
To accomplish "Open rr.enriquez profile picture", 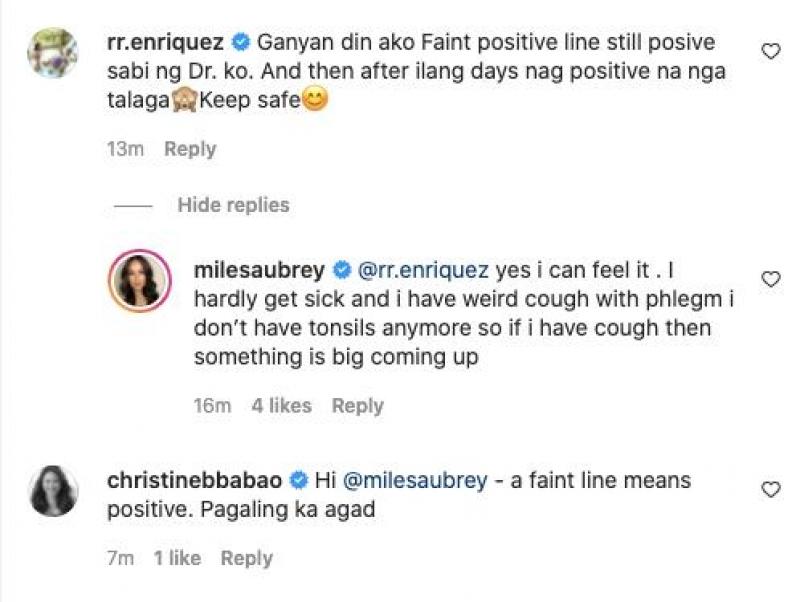I will point(53,52).
